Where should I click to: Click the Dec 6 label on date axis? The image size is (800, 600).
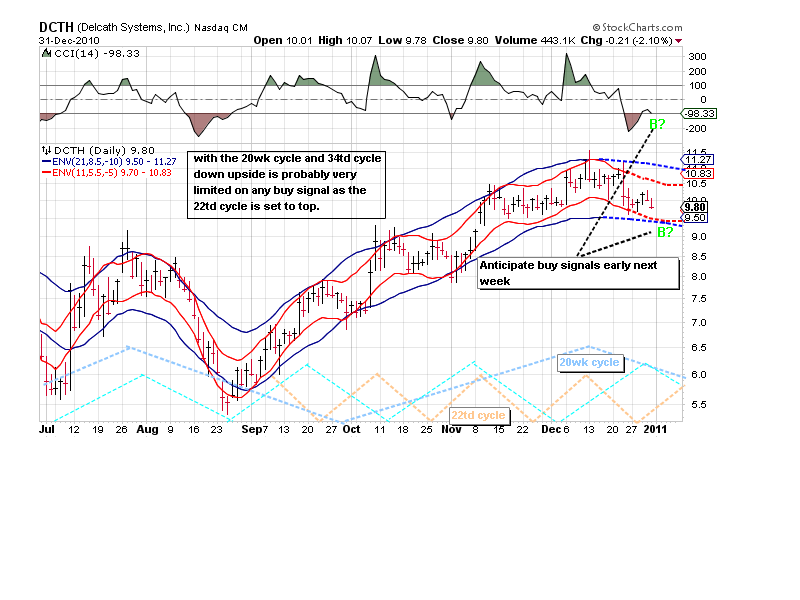pyautogui.click(x=556, y=429)
